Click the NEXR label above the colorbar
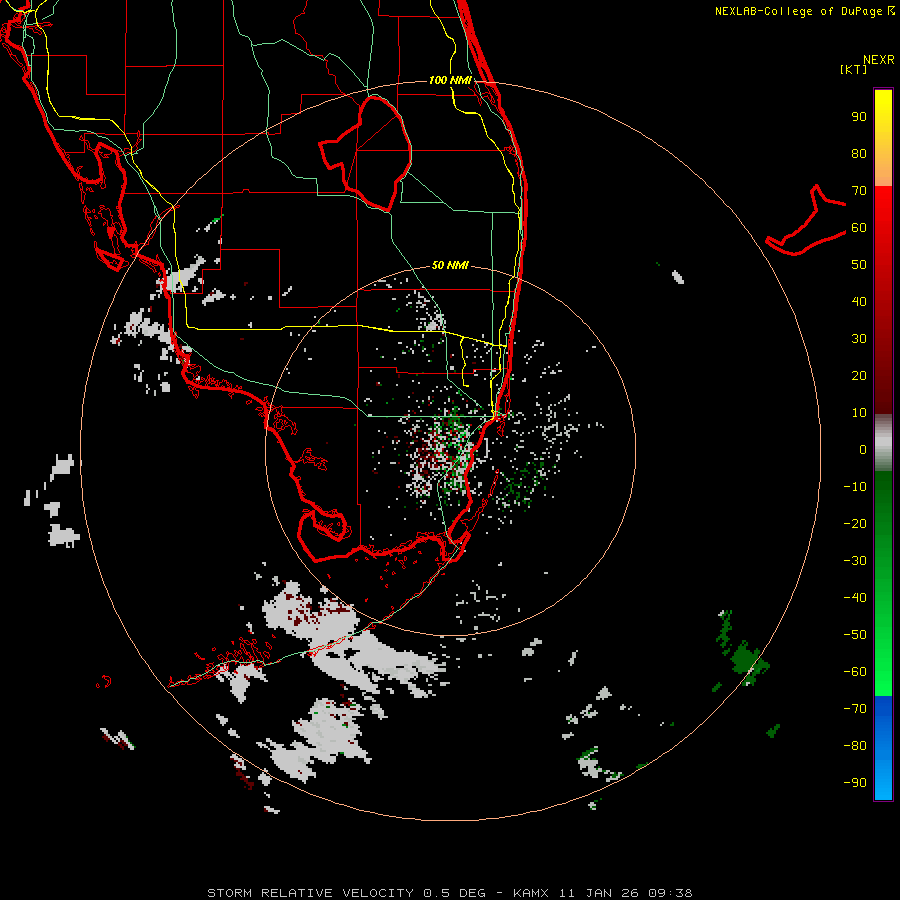The height and width of the screenshot is (900, 900). [x=879, y=60]
